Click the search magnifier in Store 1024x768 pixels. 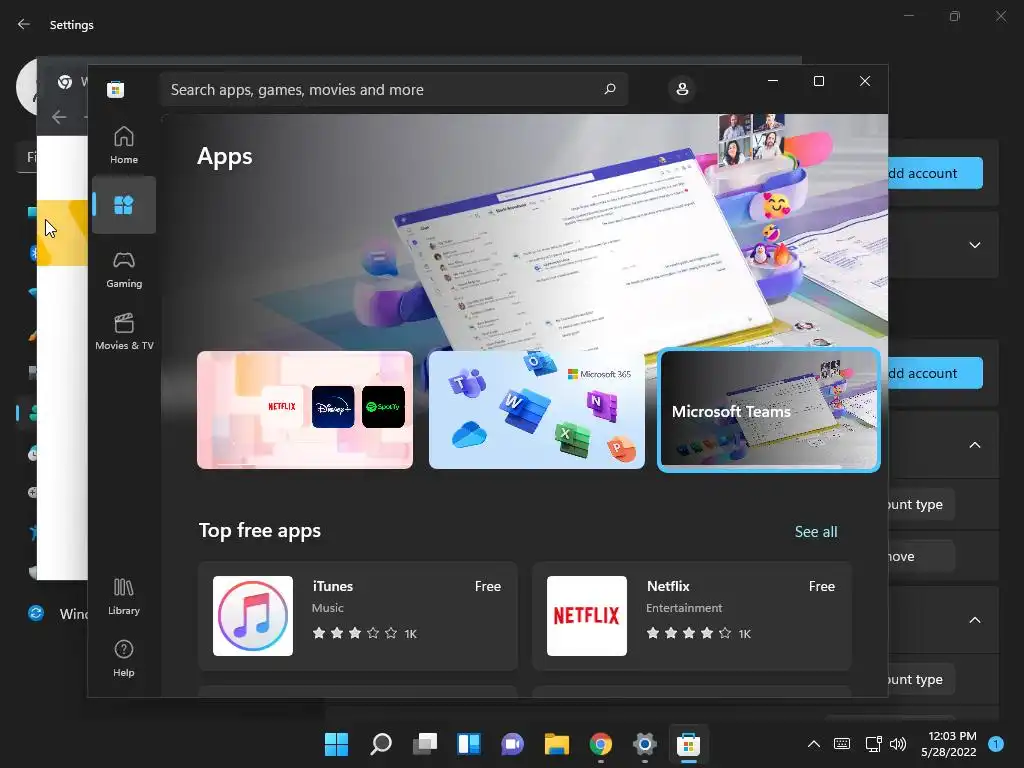pos(610,89)
